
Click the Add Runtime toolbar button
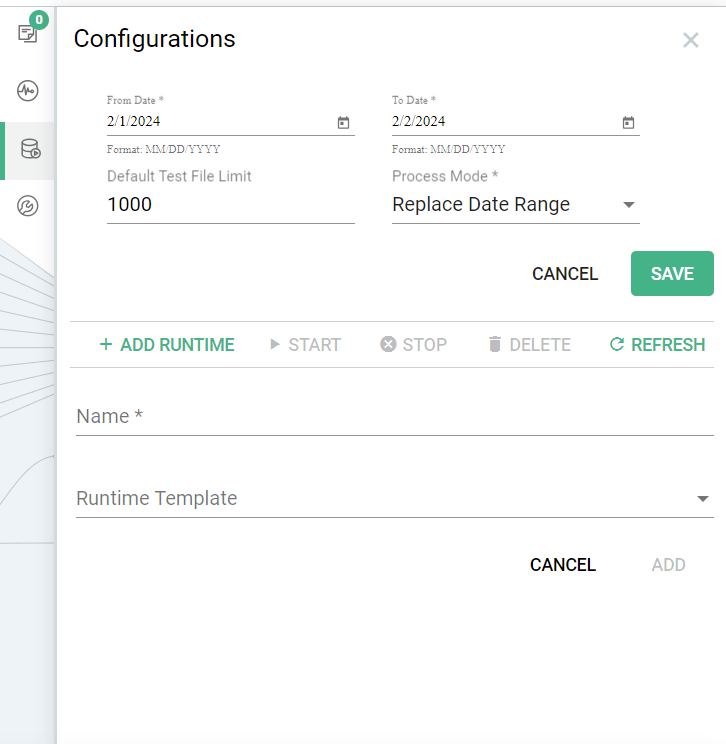pos(166,345)
